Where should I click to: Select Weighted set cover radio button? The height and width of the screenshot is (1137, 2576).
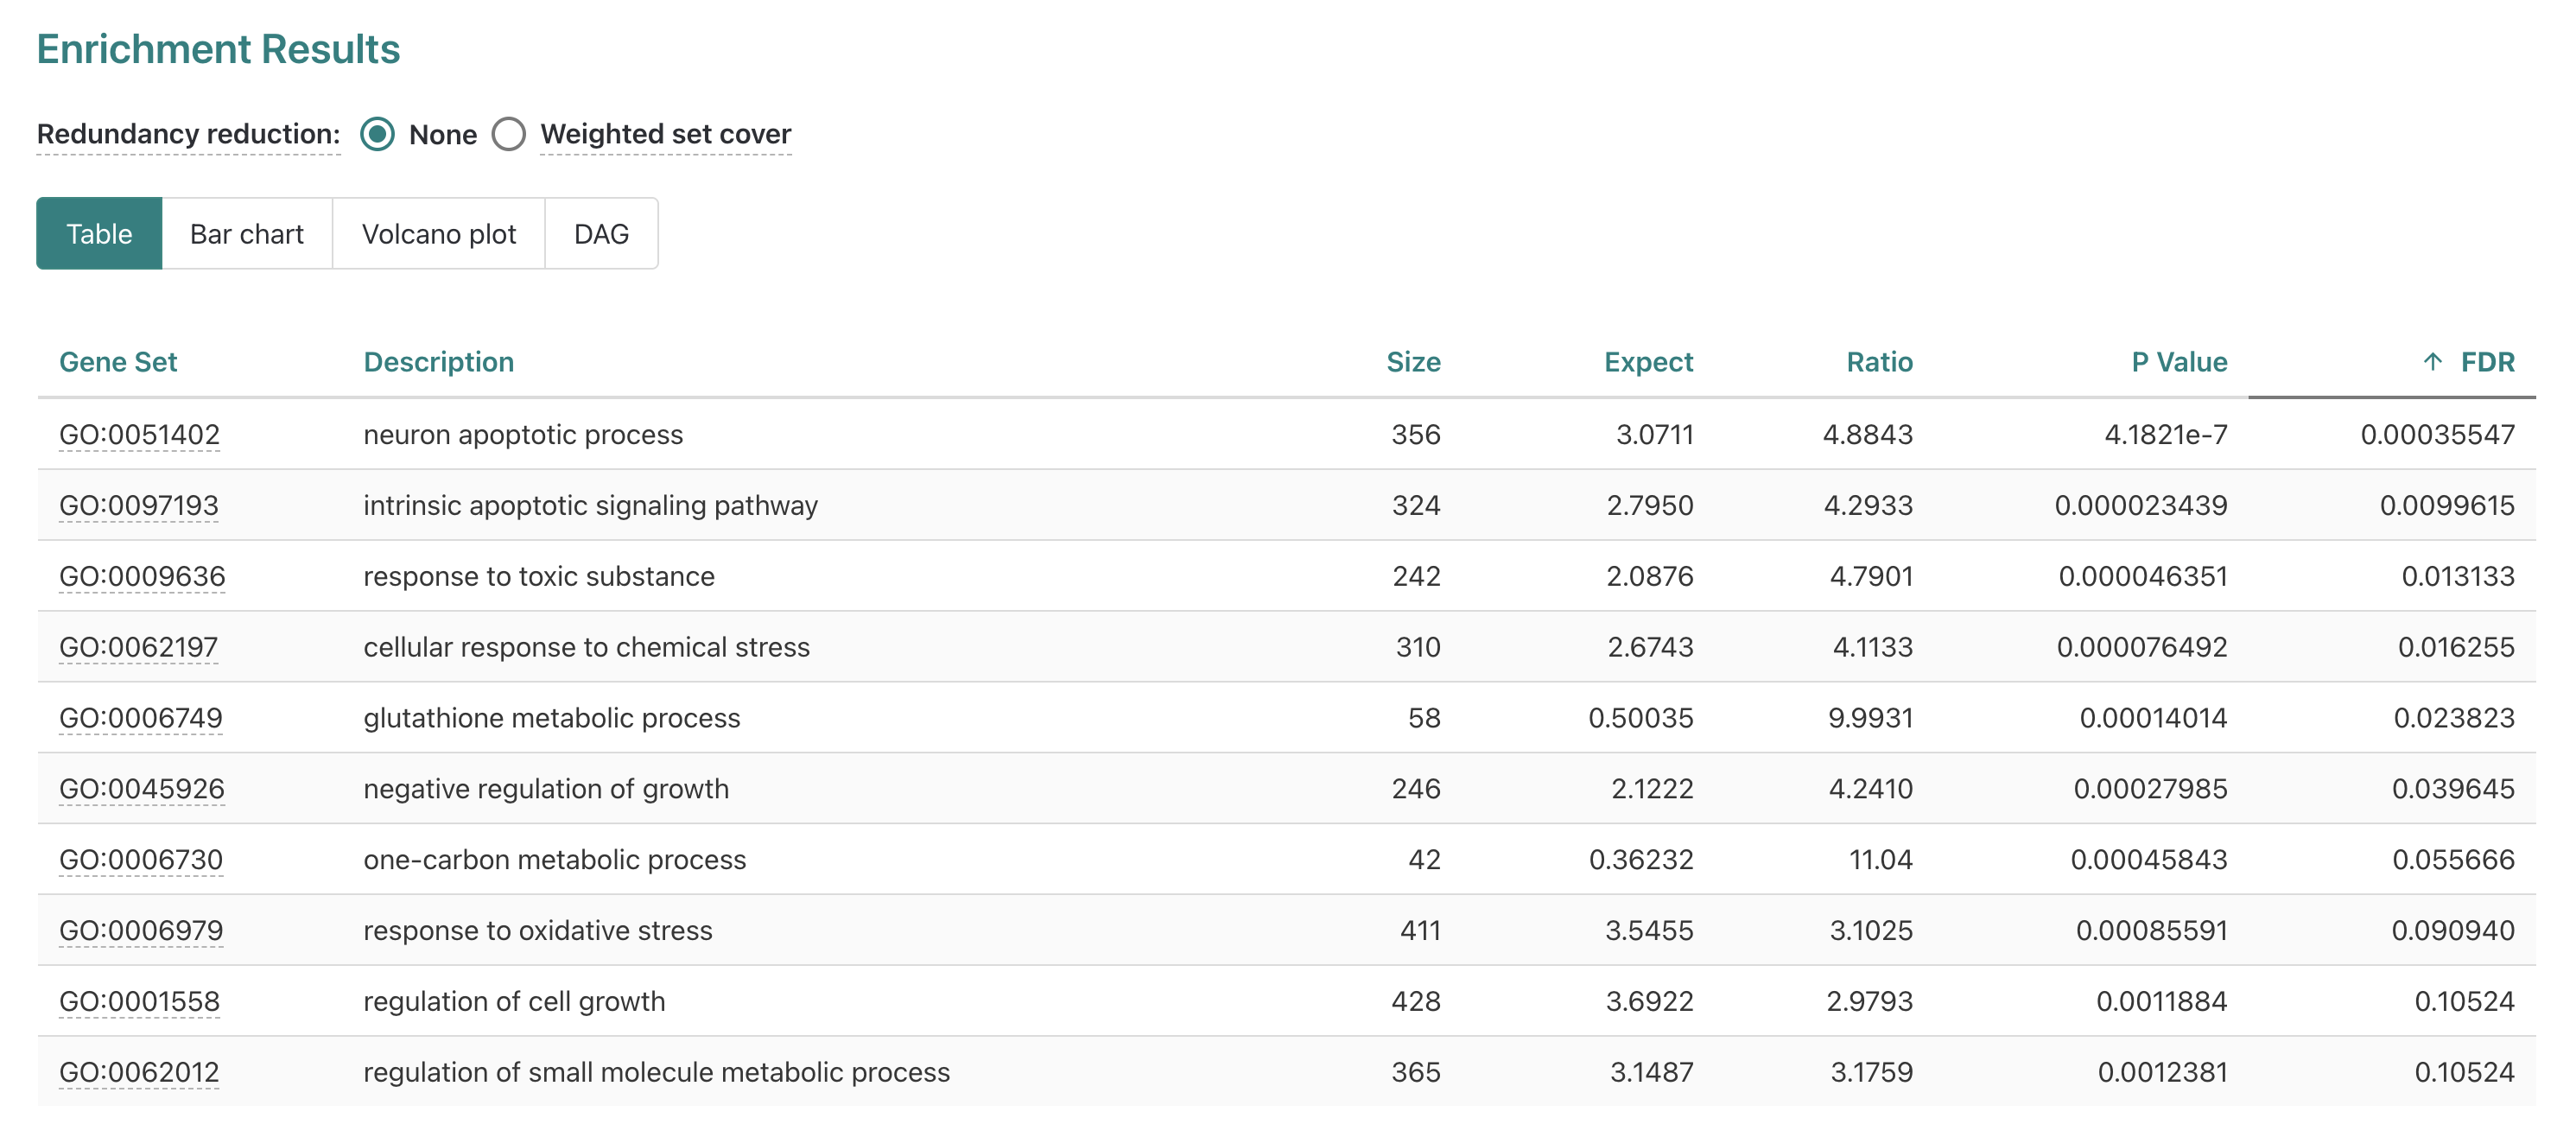[508, 134]
